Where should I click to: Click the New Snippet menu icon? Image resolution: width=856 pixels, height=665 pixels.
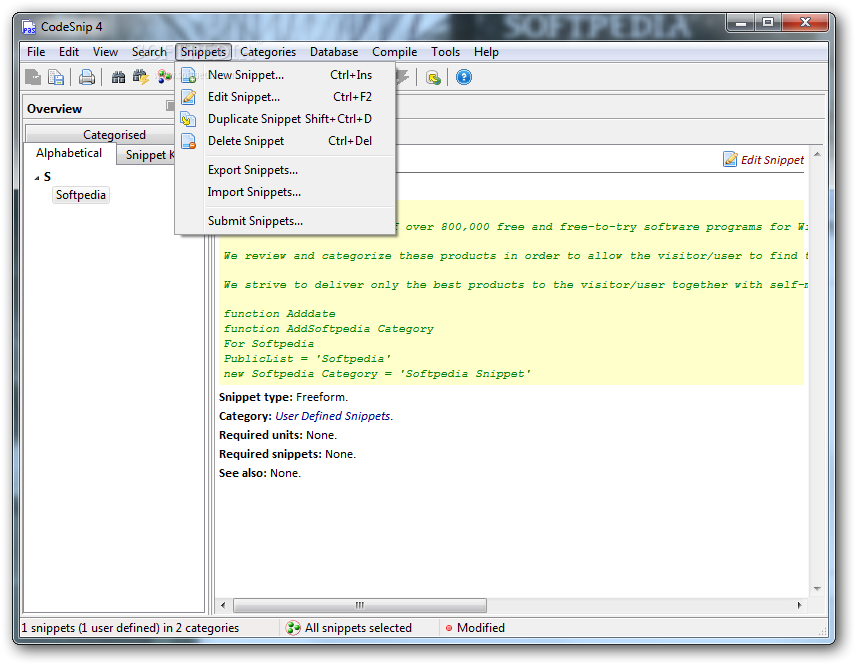tap(188, 75)
